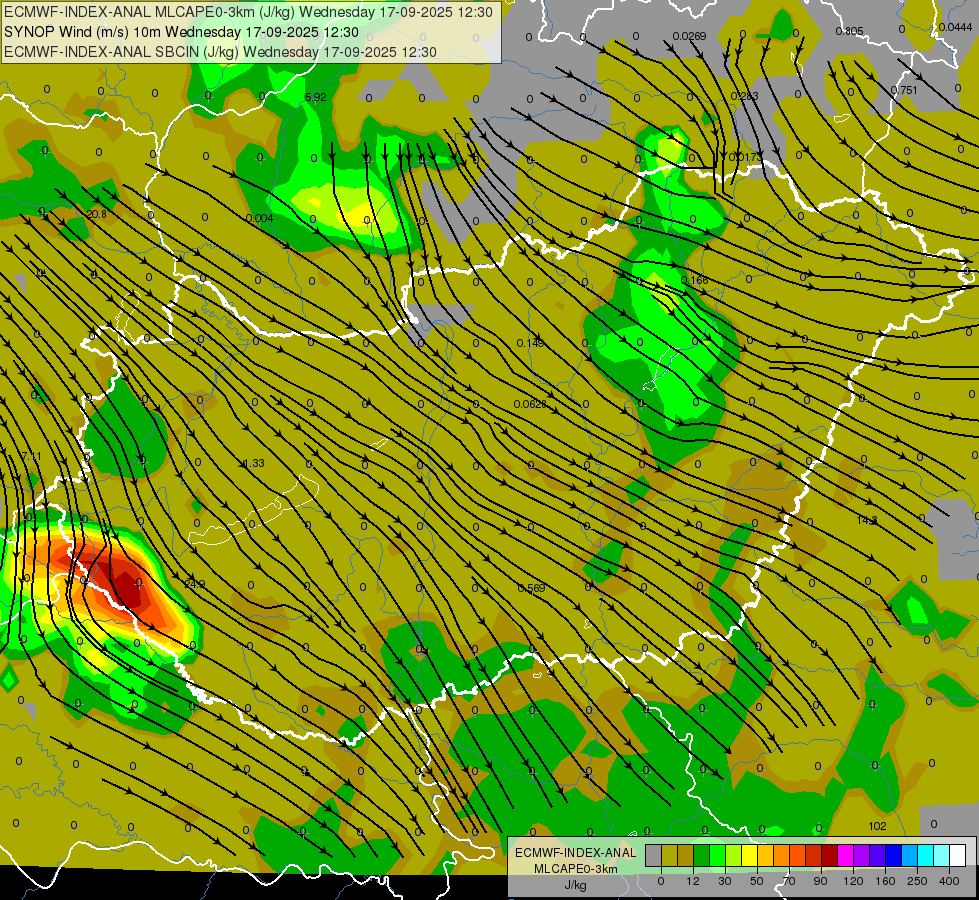The image size is (979, 900).
Task: Select the pure blue legend swatch
Action: [x=893, y=855]
